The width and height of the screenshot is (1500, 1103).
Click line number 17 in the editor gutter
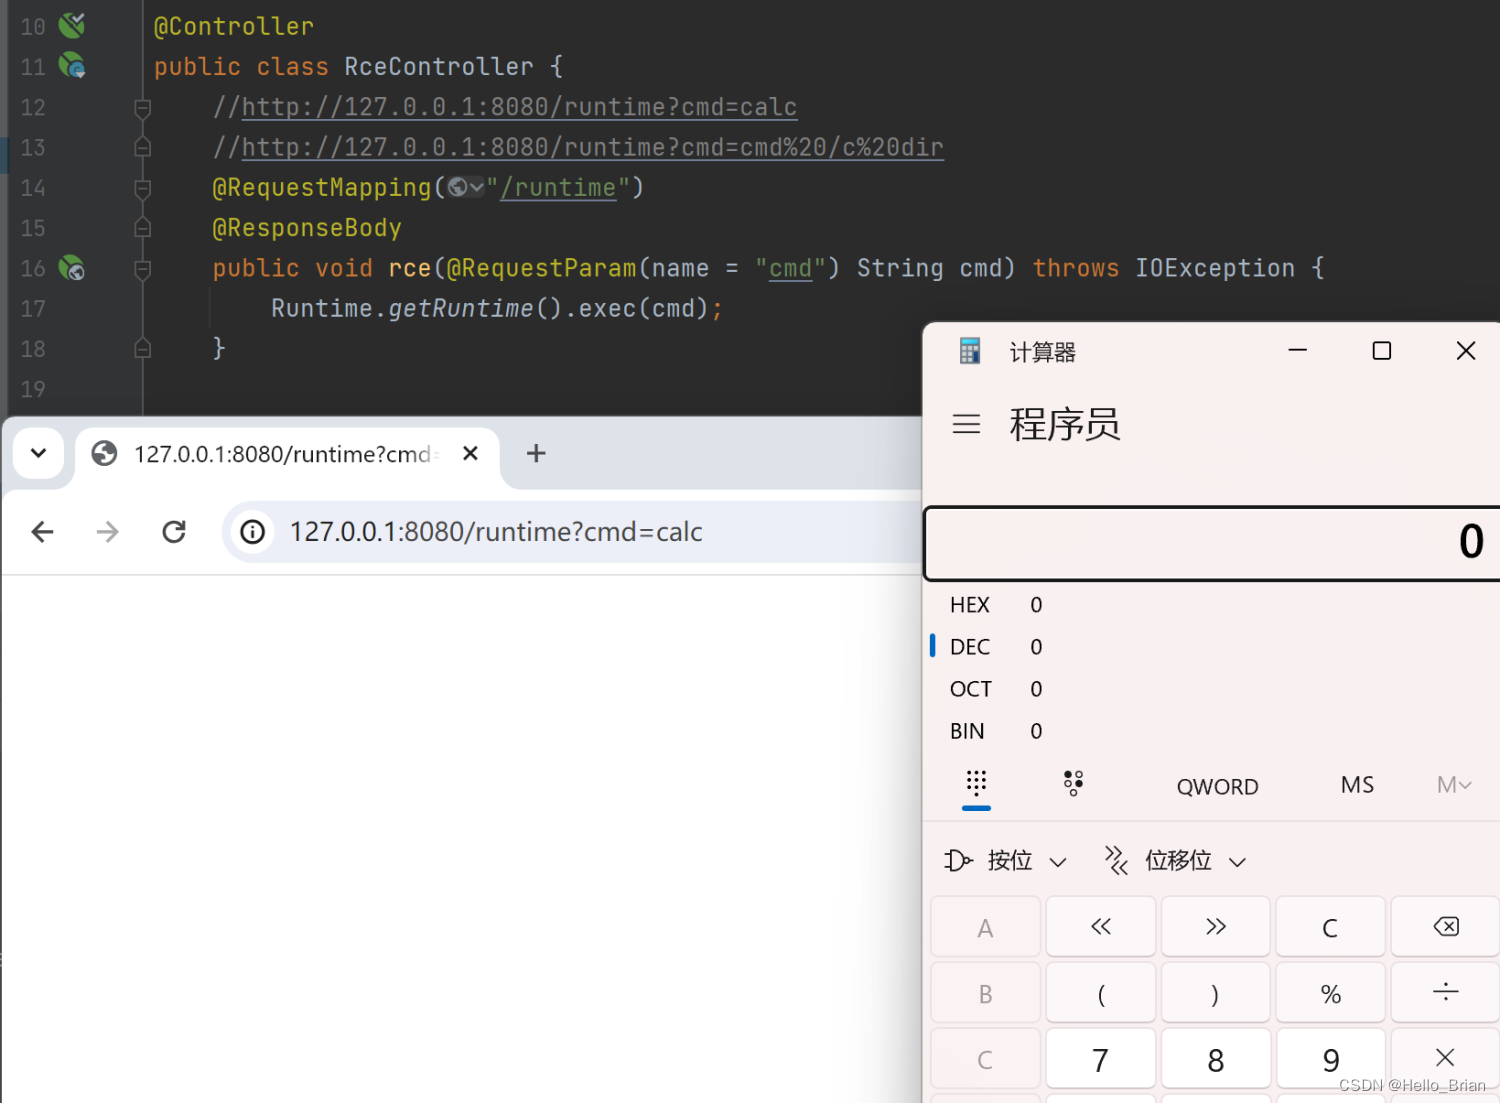coord(33,308)
